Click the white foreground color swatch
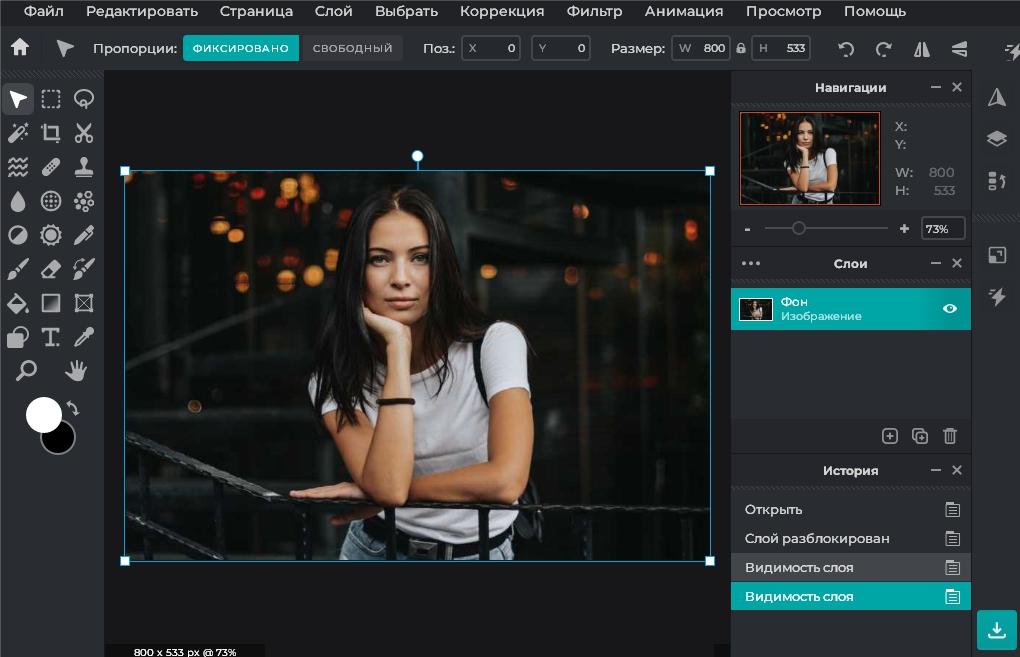Image resolution: width=1020 pixels, height=657 pixels. (x=43, y=414)
